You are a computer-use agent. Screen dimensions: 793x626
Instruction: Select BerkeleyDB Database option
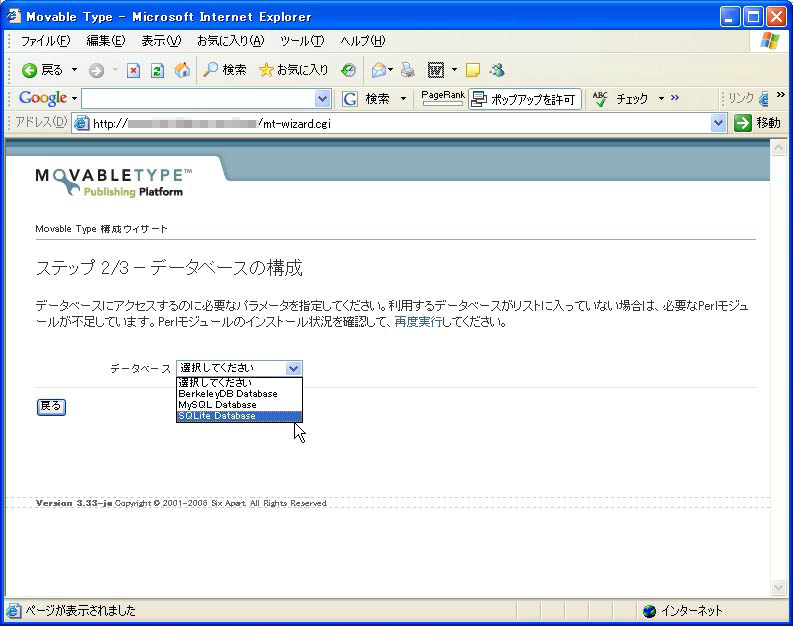(x=239, y=394)
